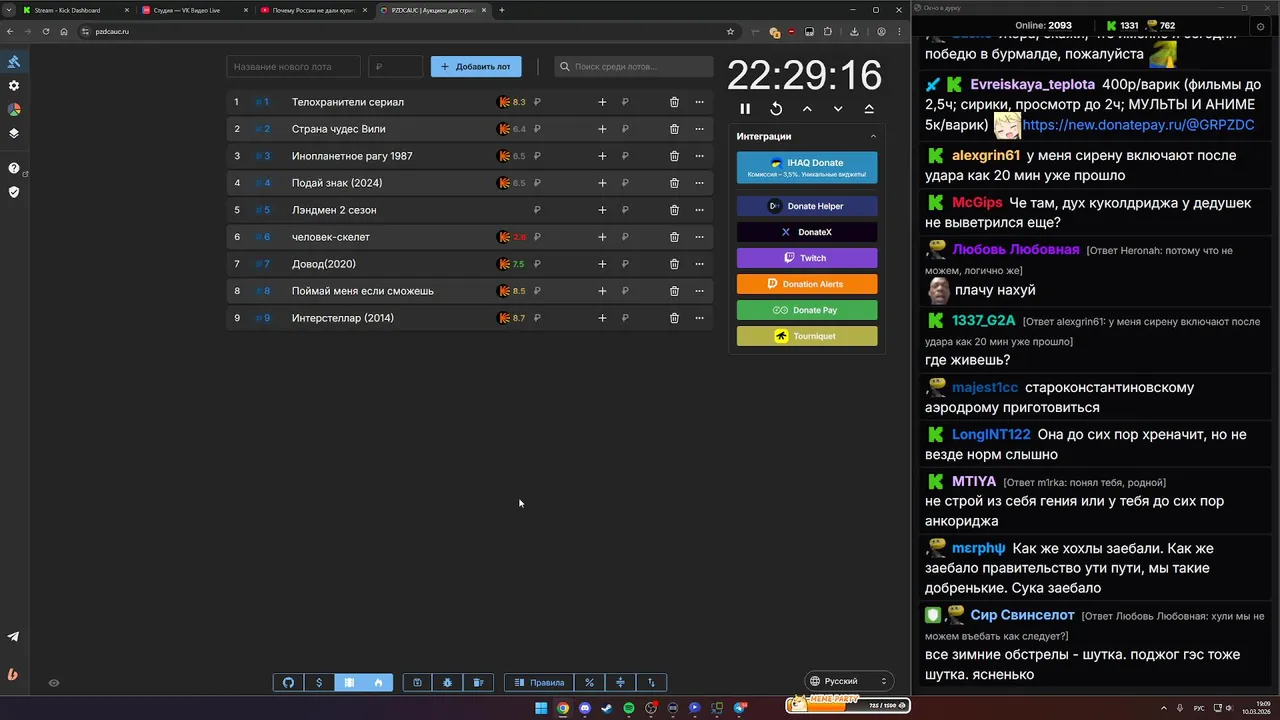Screen dimensions: 1280x720
Task: Focus the Название нового лота field
Action: [293, 67]
